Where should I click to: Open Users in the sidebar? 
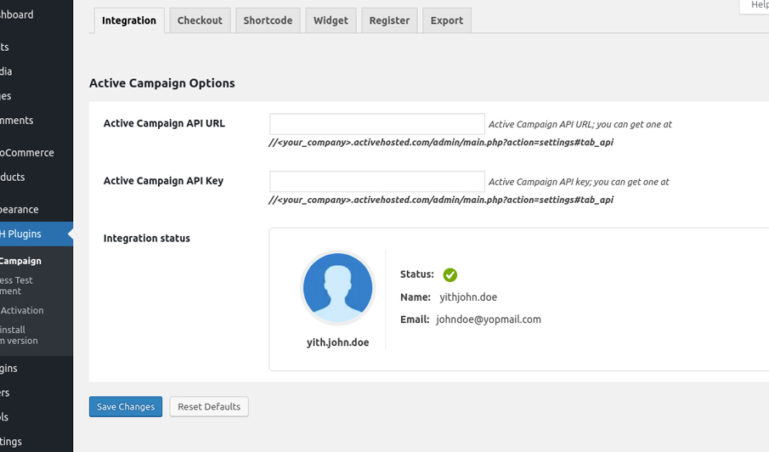[36, 393]
